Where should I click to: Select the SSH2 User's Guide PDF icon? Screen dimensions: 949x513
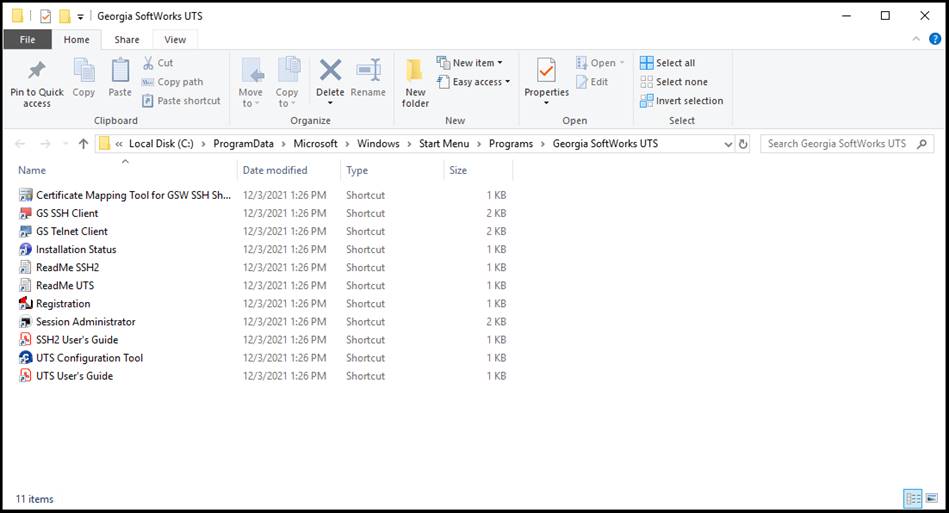tap(25, 339)
